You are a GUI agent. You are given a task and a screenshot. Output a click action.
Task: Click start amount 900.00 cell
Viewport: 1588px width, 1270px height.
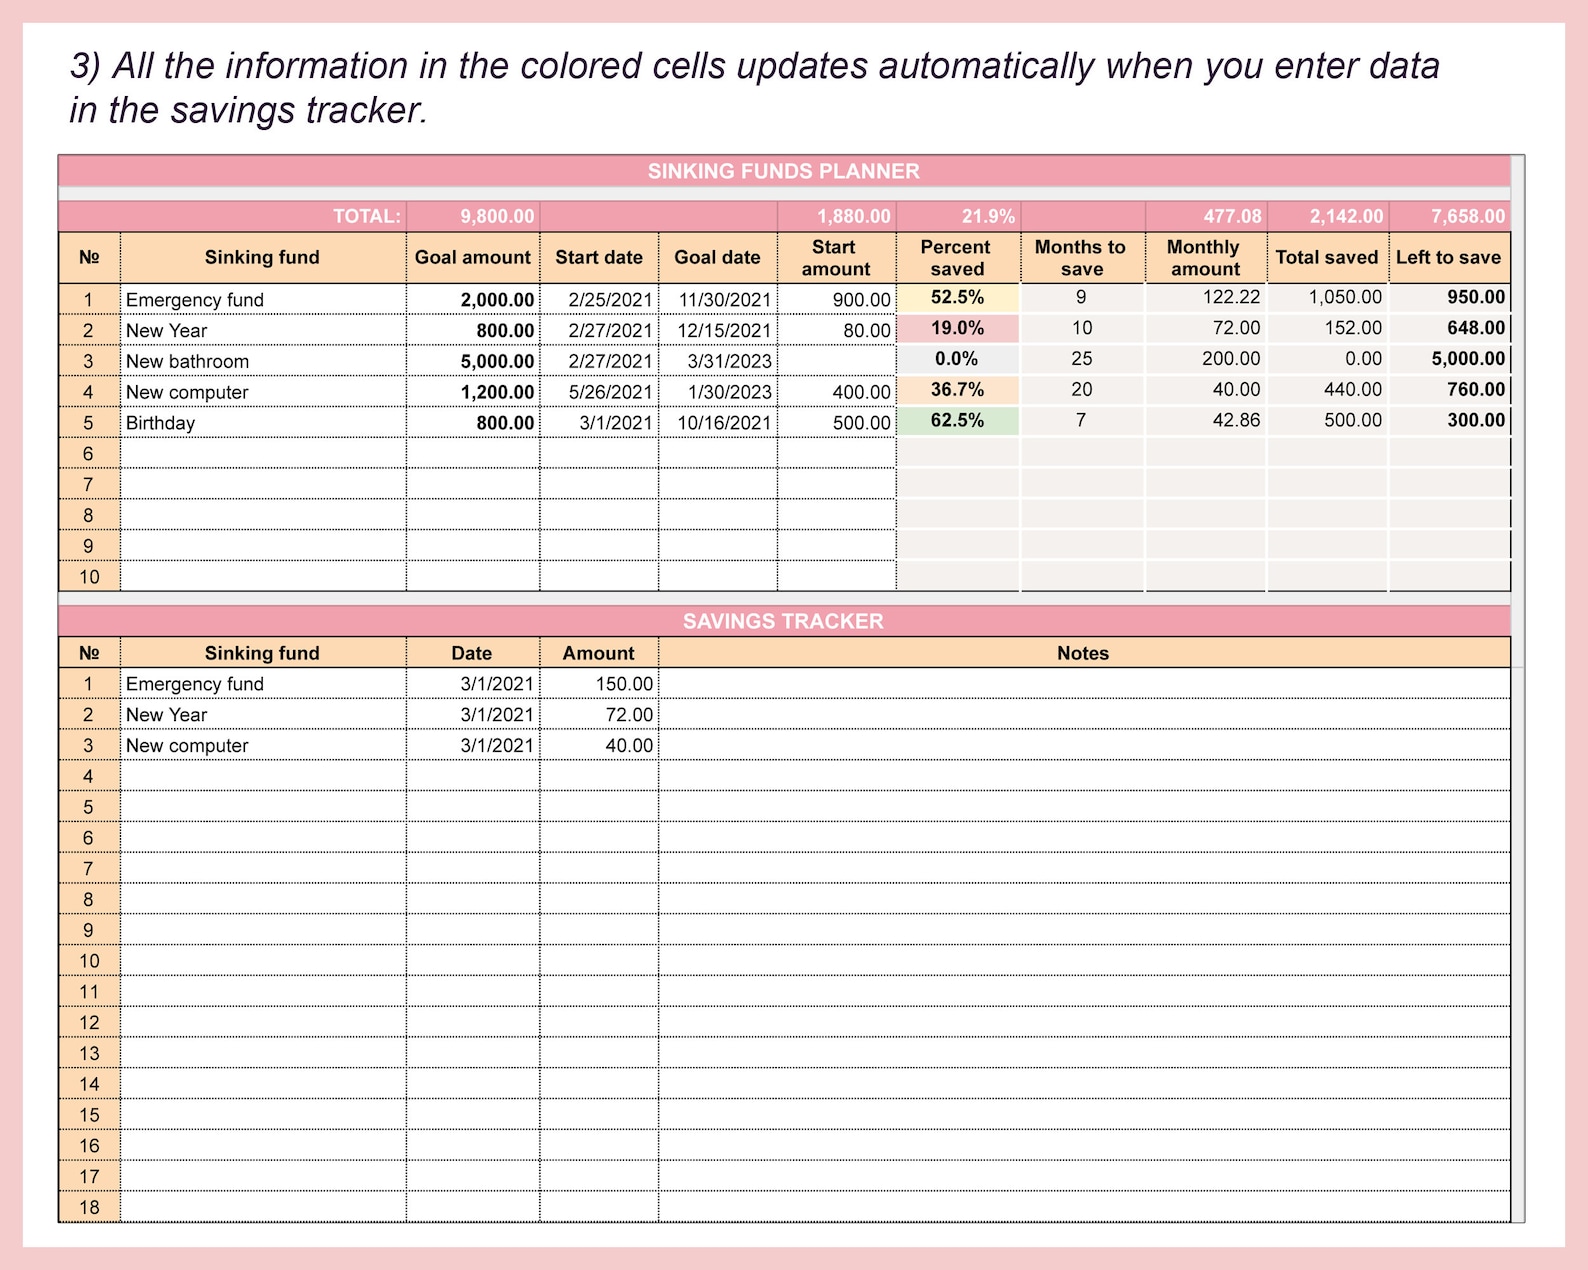[837, 299]
